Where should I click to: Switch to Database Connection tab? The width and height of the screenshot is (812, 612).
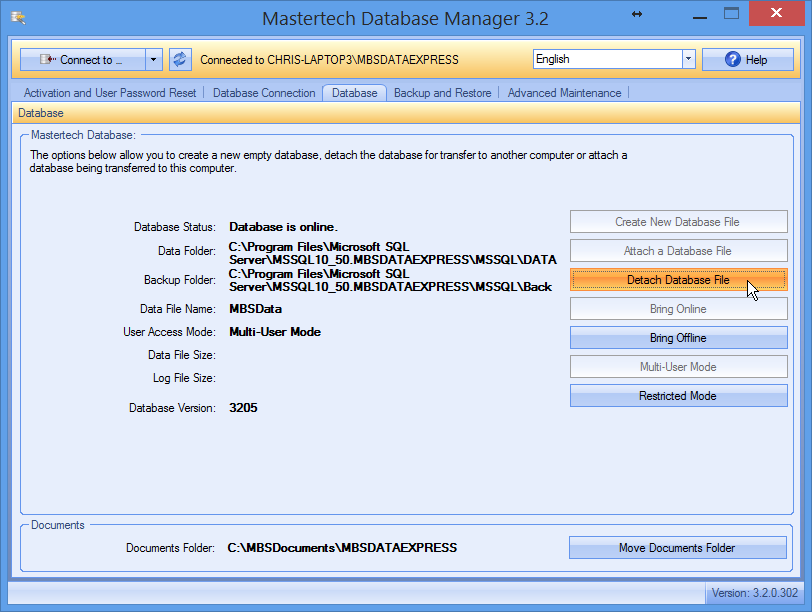pos(264,93)
